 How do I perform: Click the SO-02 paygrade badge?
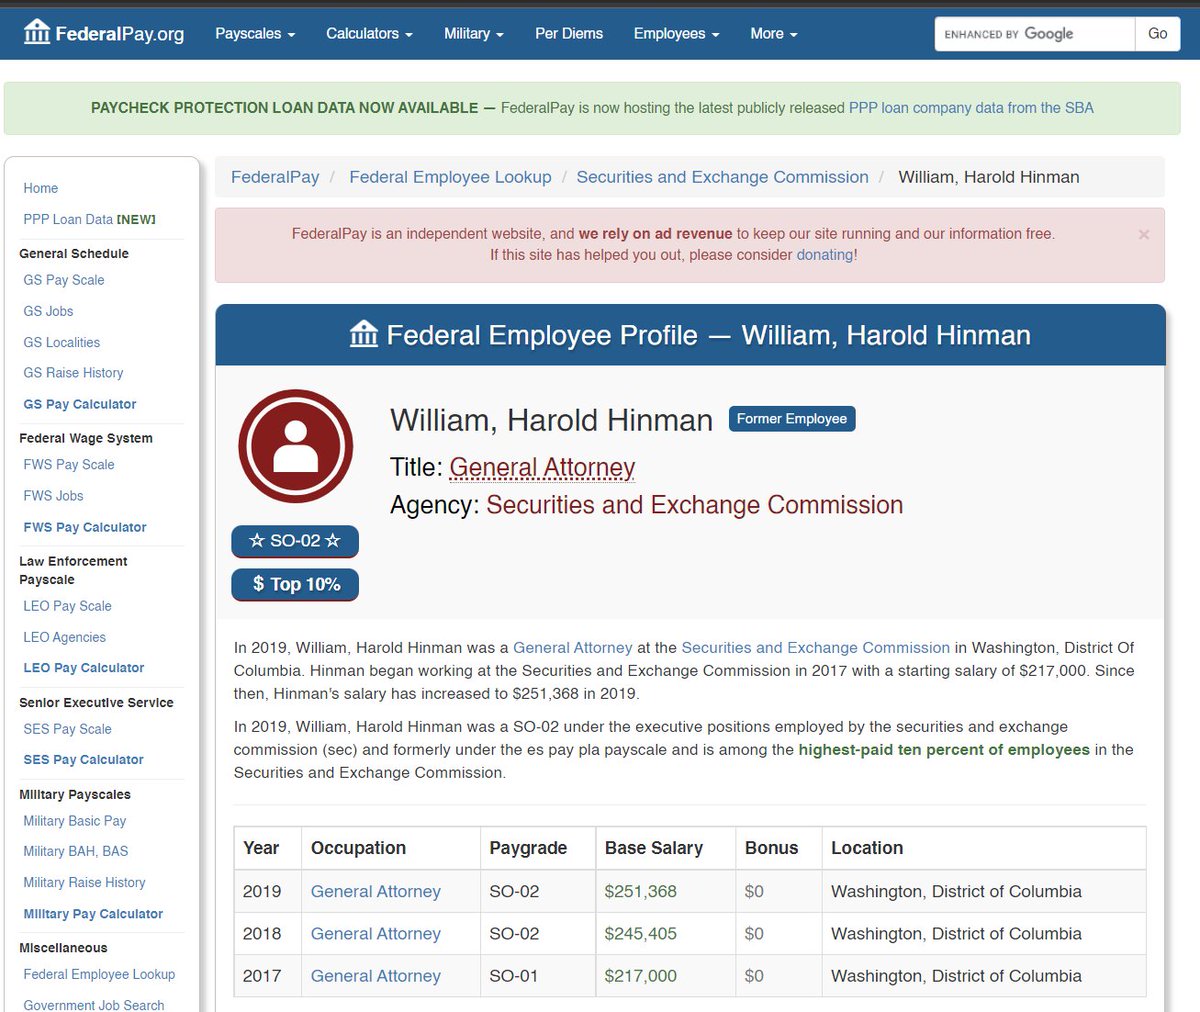point(295,541)
